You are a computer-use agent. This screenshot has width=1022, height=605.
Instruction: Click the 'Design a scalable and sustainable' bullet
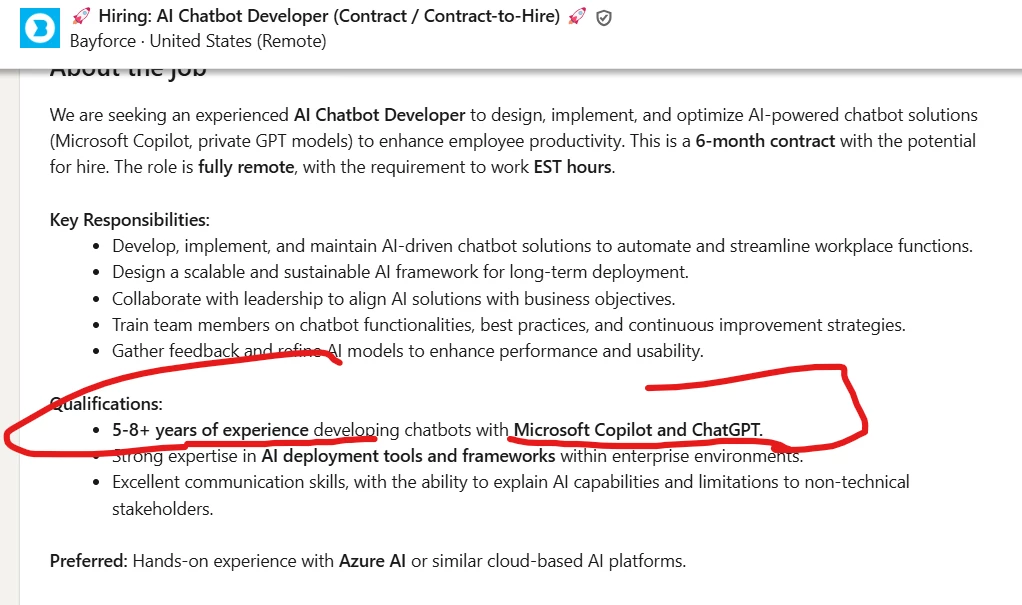400,273
